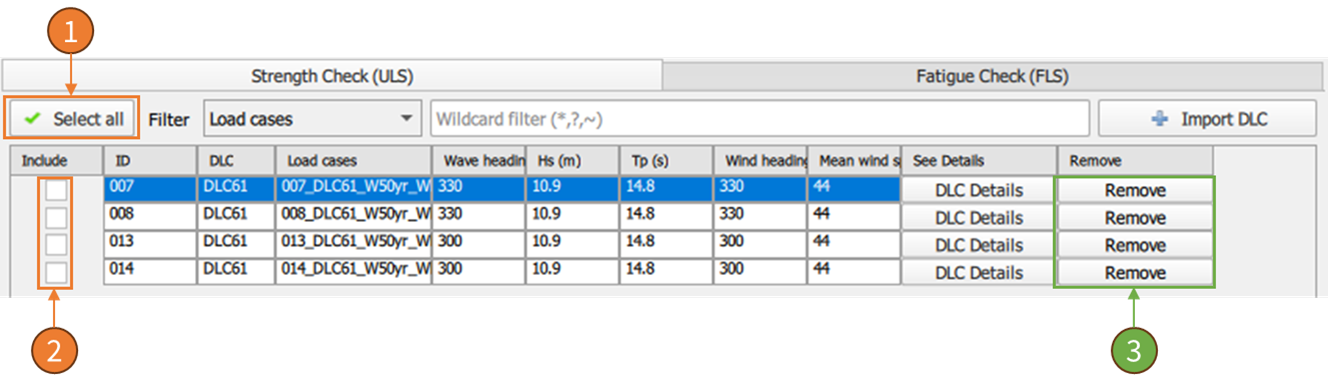Click the Remove column header
The height and width of the screenshot is (391, 1328).
point(1135,160)
